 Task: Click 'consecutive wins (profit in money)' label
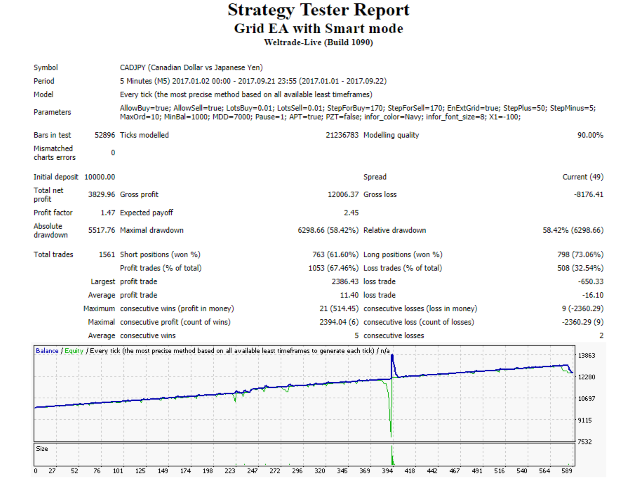[x=177, y=309]
